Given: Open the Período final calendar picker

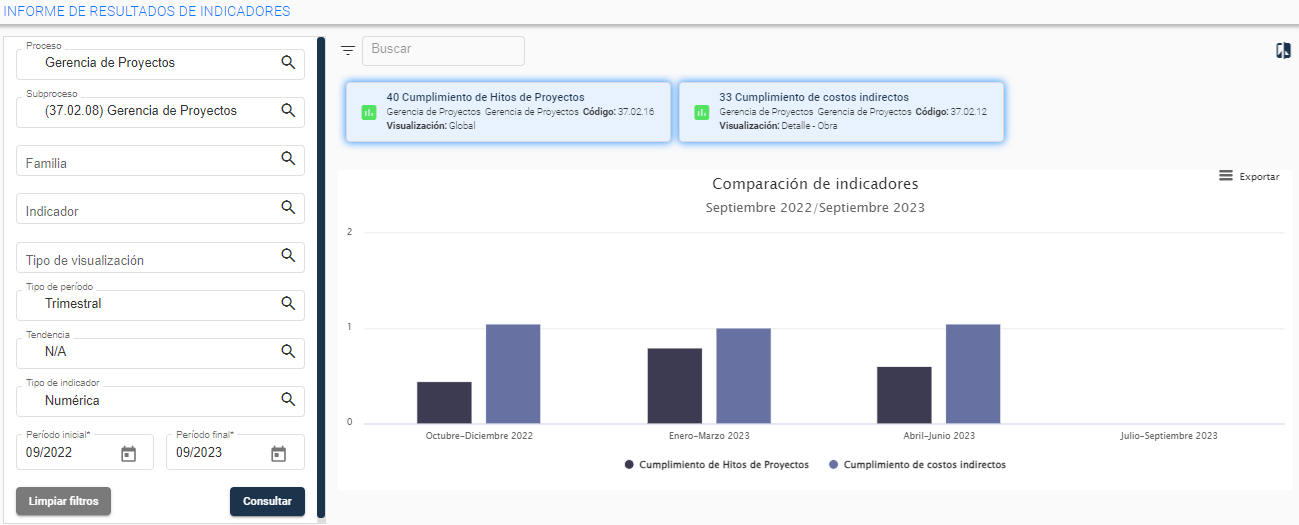Looking at the screenshot, I should pyautogui.click(x=278, y=454).
